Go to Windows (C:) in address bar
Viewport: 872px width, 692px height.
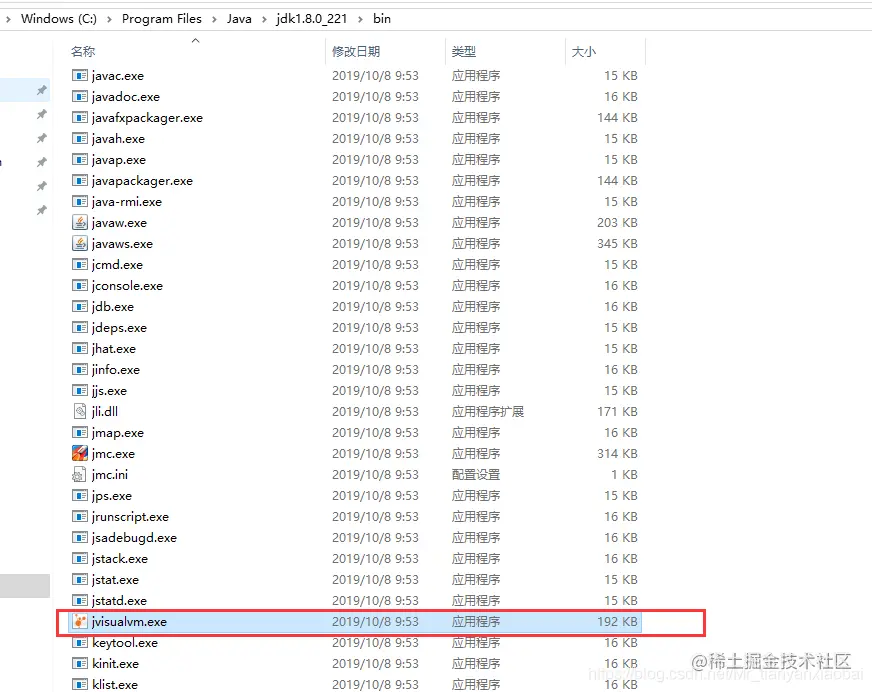pos(59,19)
